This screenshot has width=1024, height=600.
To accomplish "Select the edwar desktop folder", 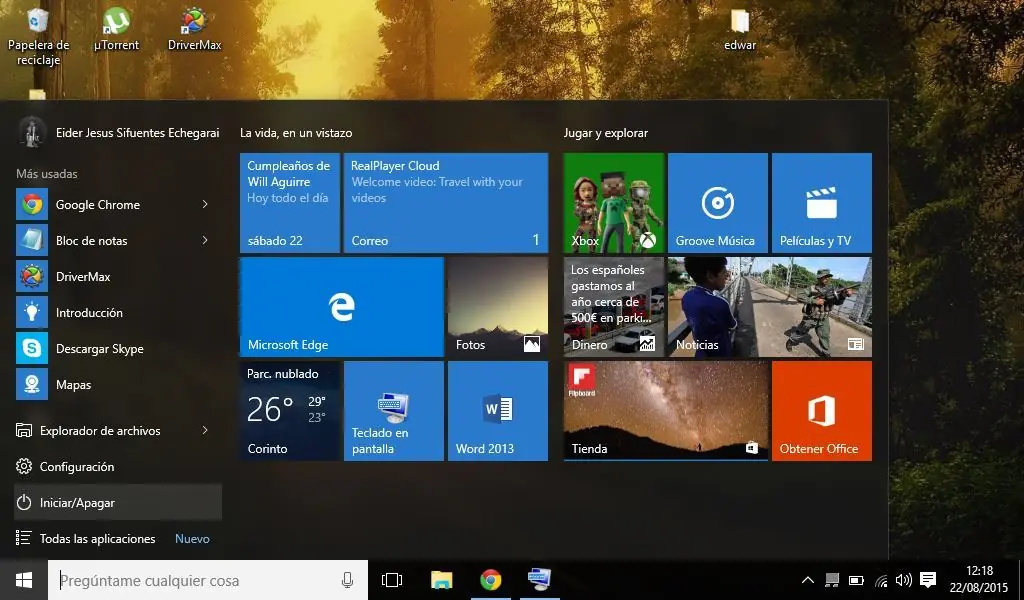I will click(x=740, y=29).
